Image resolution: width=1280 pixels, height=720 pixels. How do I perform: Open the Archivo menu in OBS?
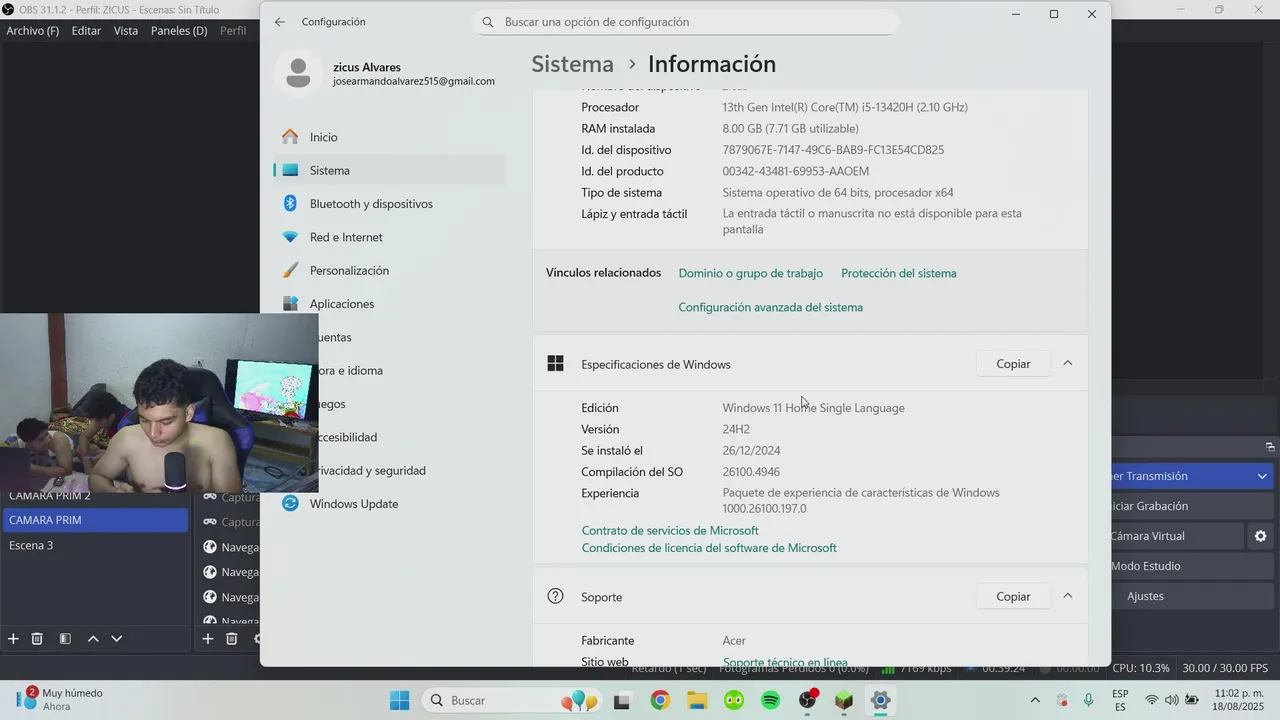point(33,31)
